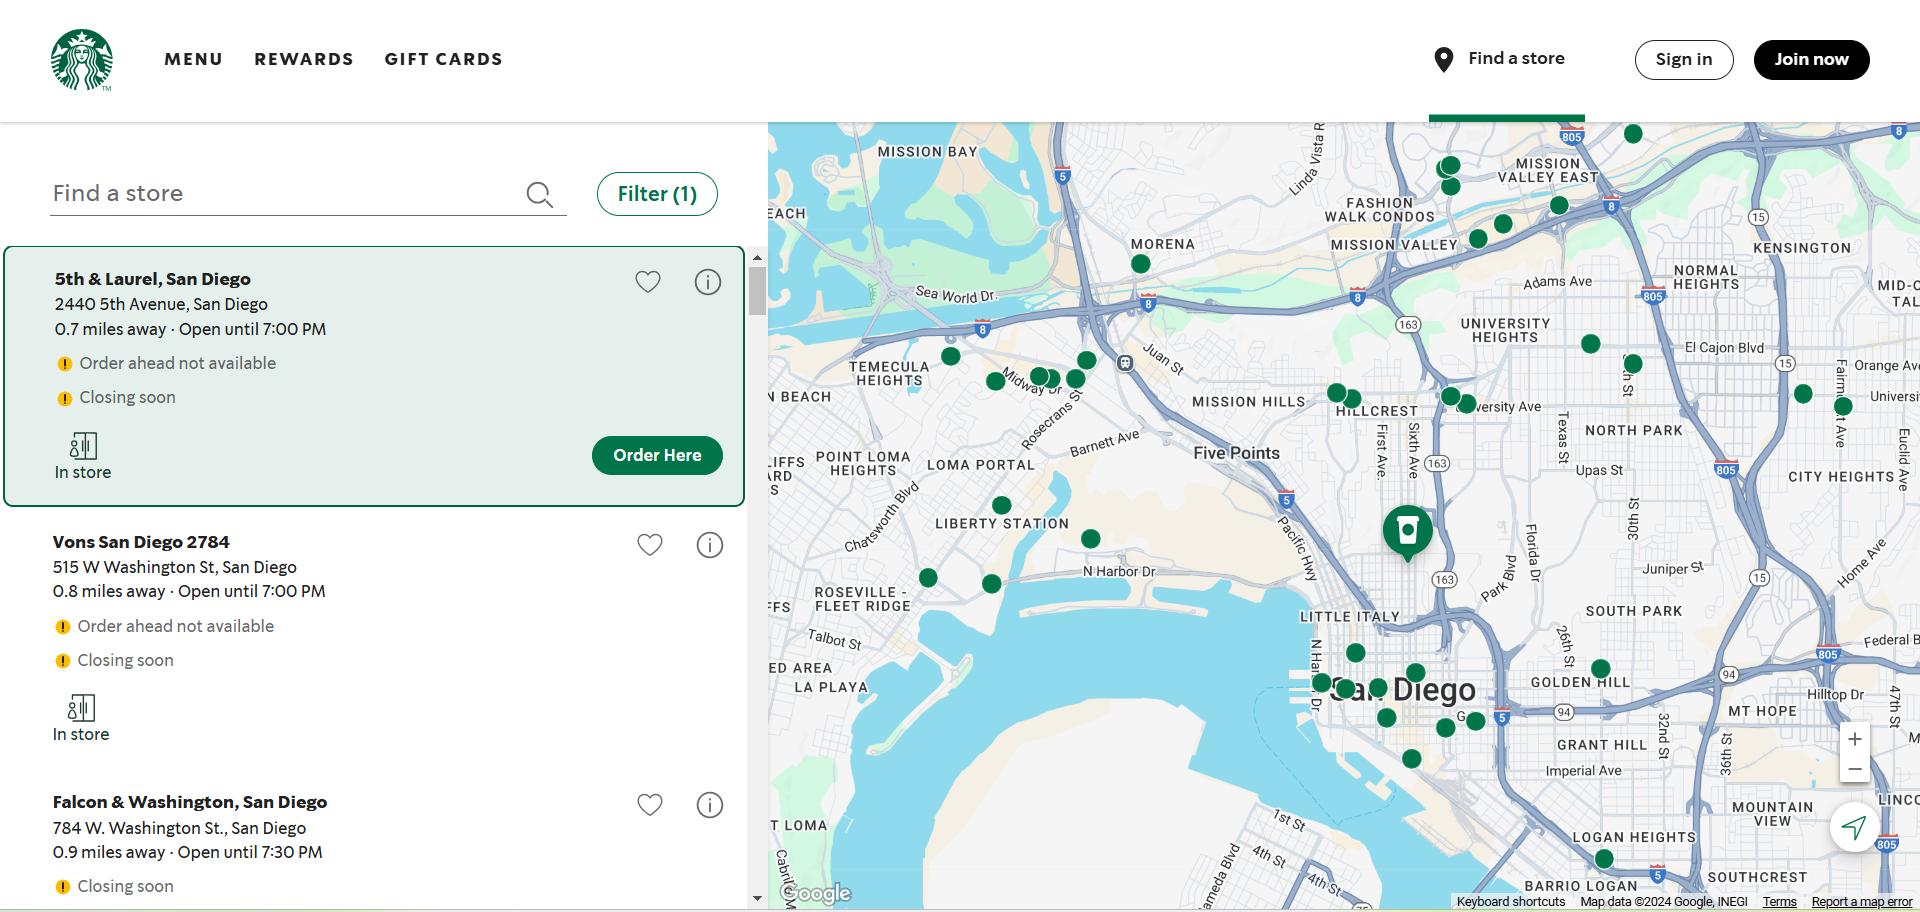Click the Join now button
The height and width of the screenshot is (912, 1920).
[x=1811, y=60]
